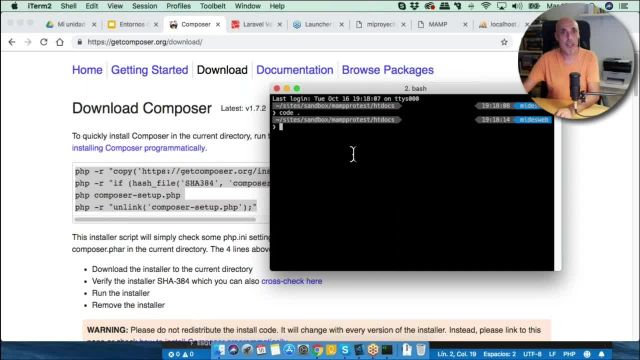Close the Composer browser tab
This screenshot has width=640, height=360.
coord(218,24)
